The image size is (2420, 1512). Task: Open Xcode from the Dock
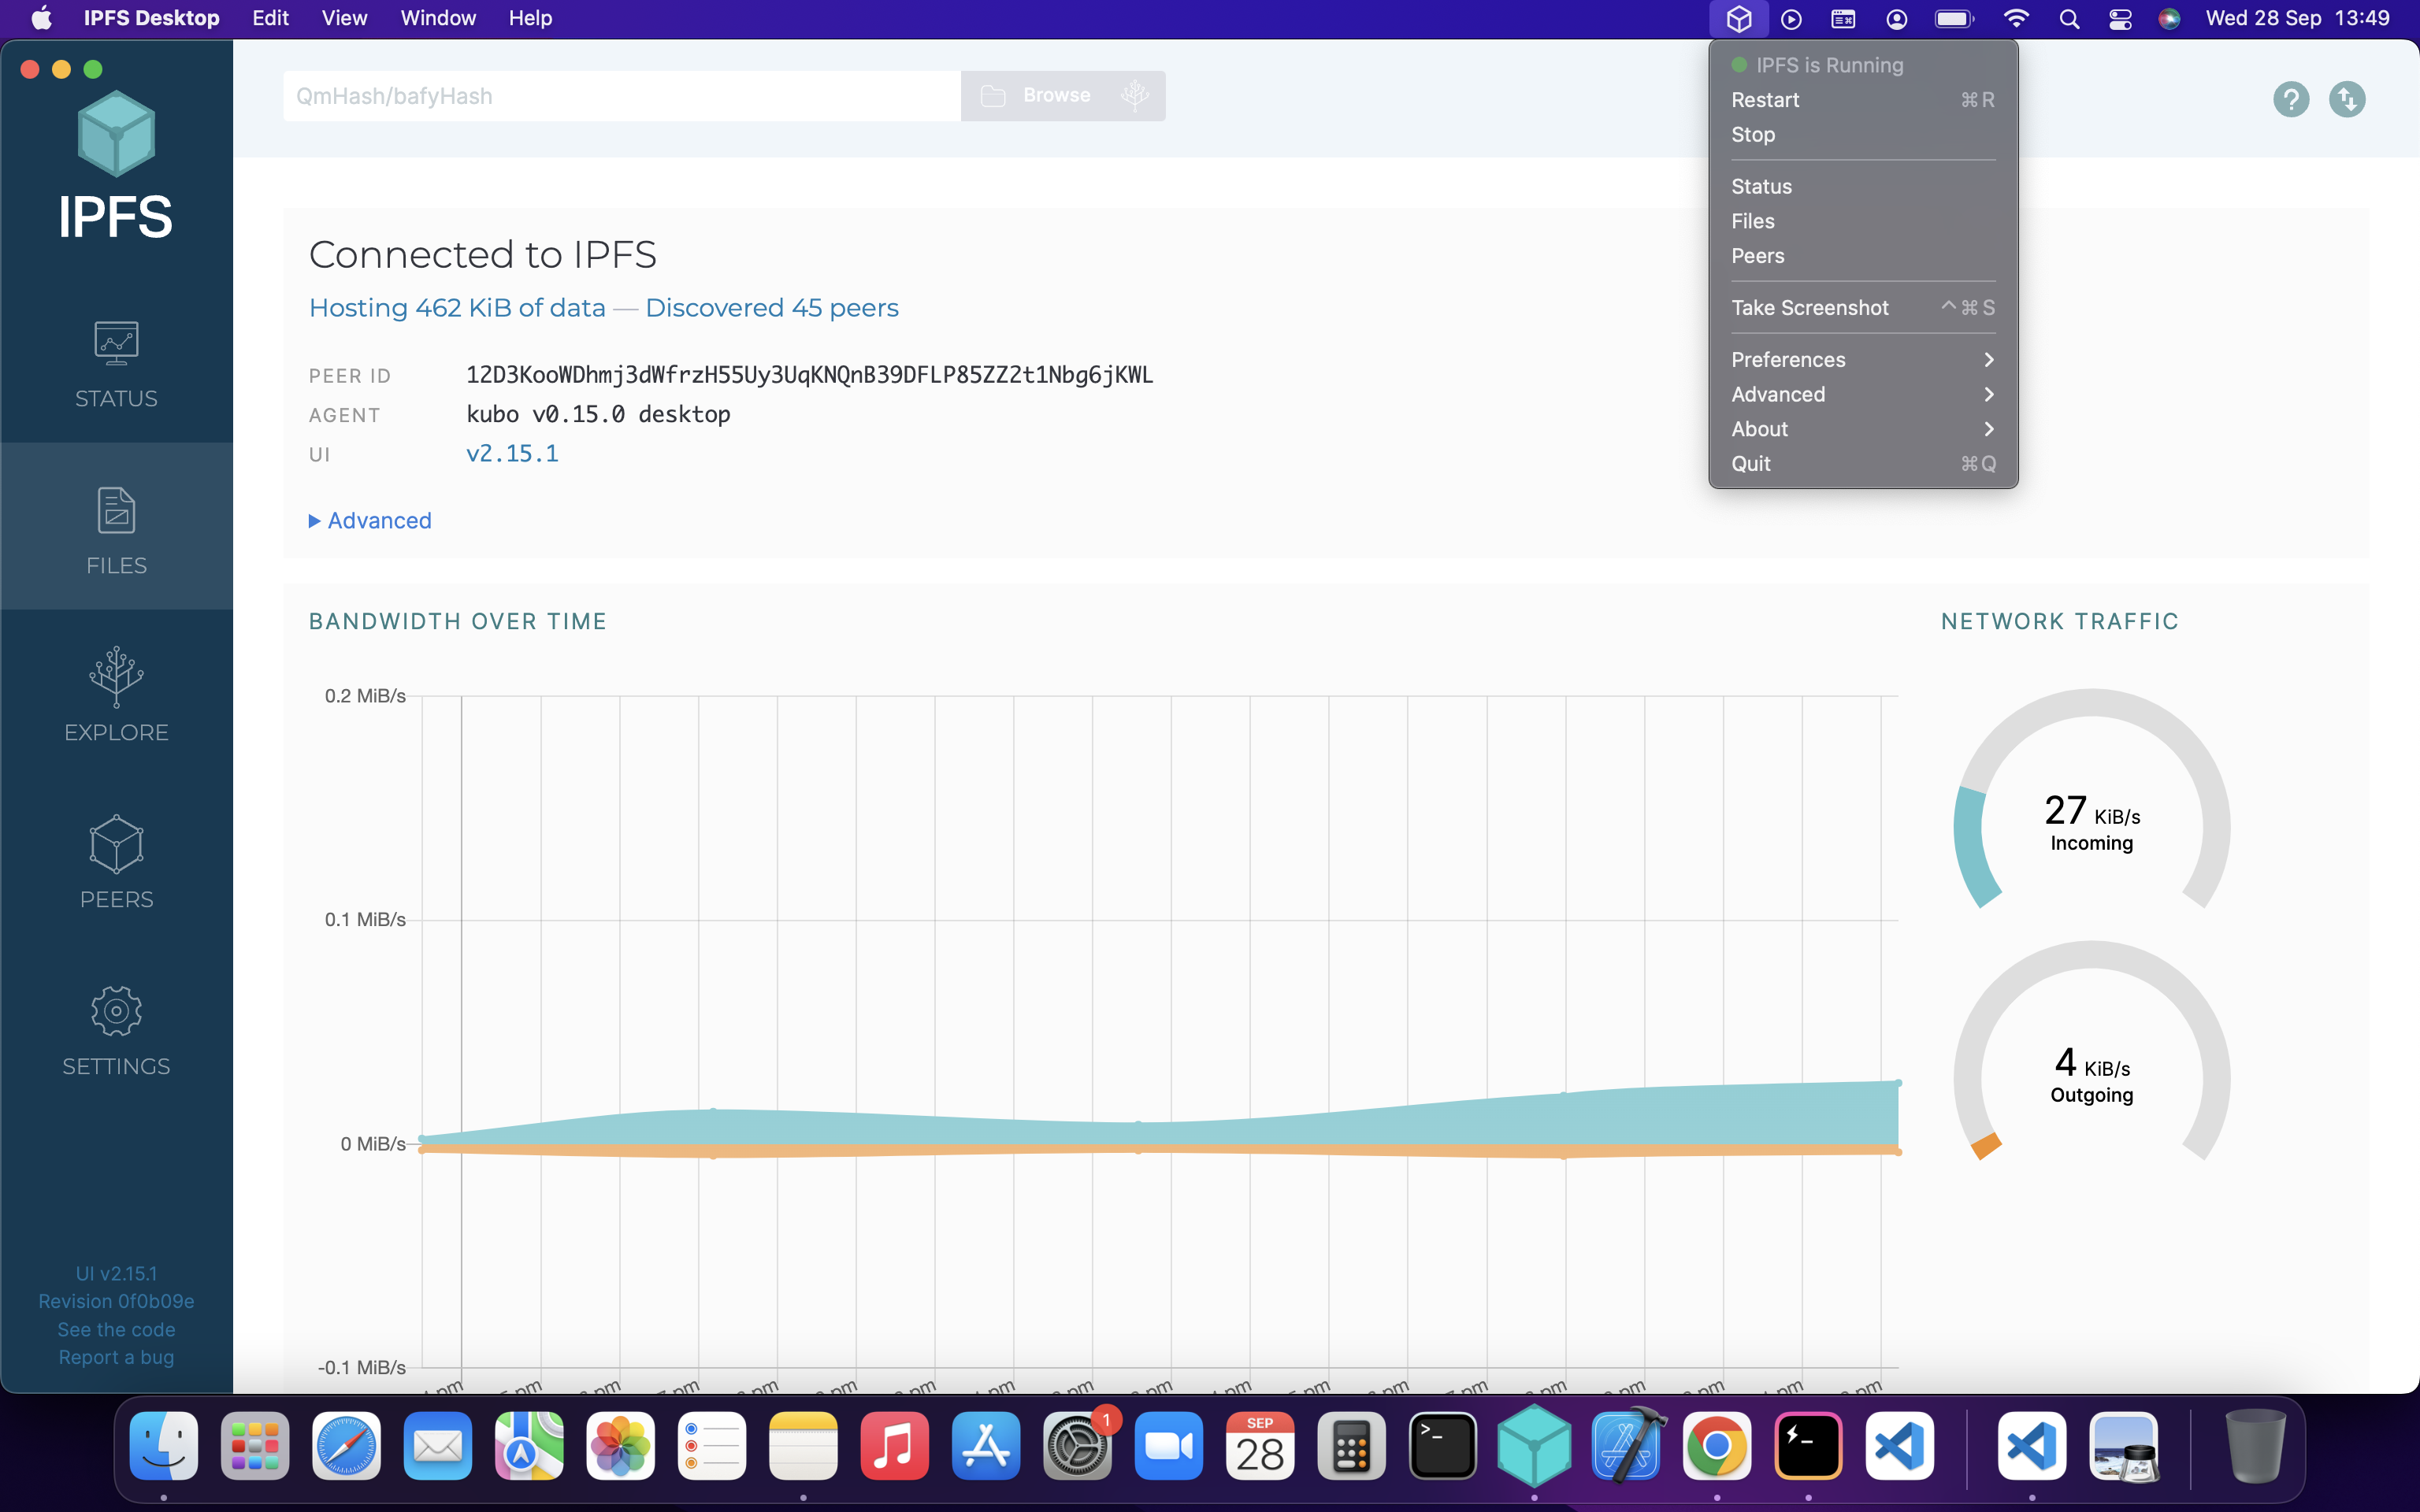[1626, 1446]
